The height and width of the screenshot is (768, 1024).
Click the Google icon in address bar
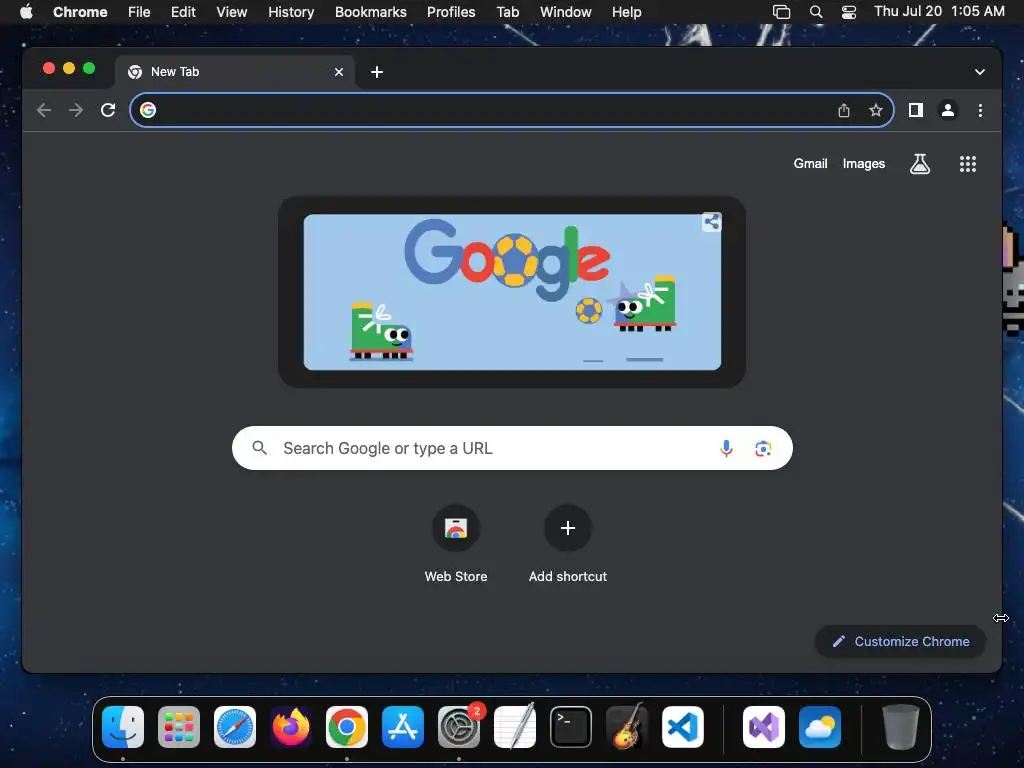click(x=148, y=110)
